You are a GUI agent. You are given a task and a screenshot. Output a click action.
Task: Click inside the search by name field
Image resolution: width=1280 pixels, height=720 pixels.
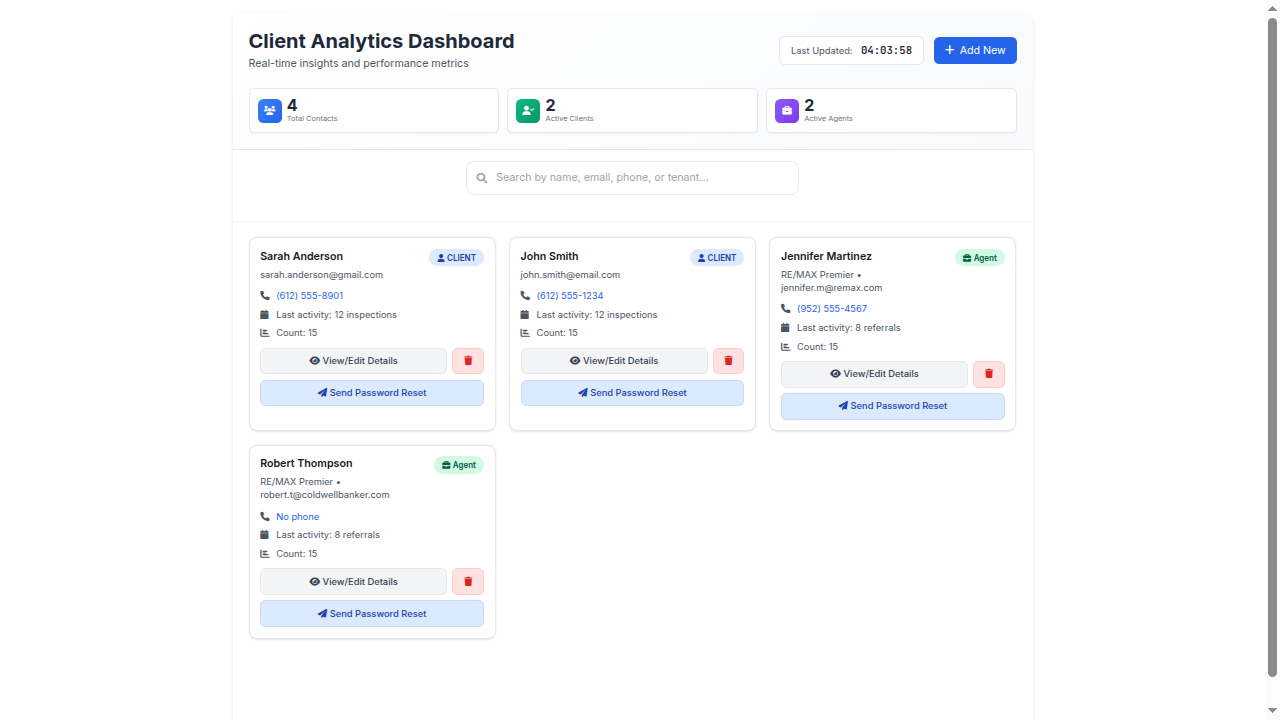coord(632,177)
